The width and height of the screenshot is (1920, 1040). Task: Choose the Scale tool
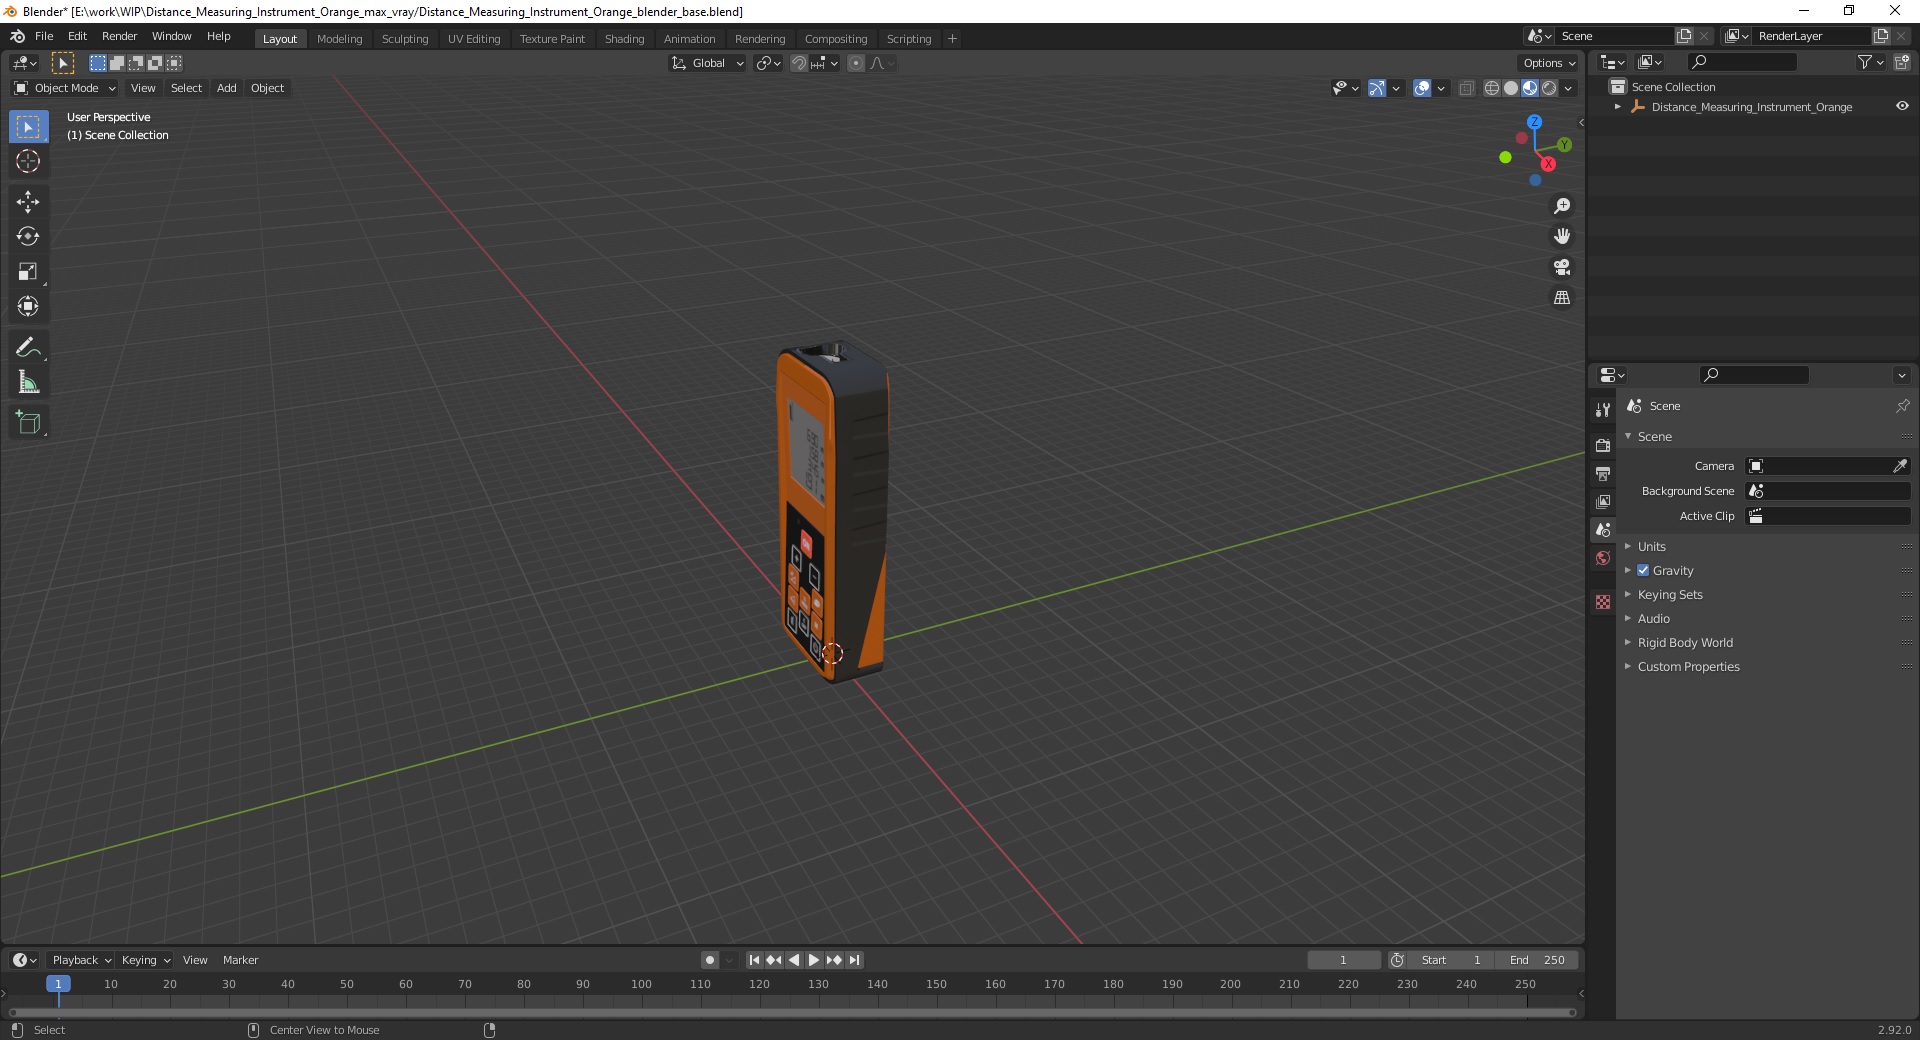[28, 272]
